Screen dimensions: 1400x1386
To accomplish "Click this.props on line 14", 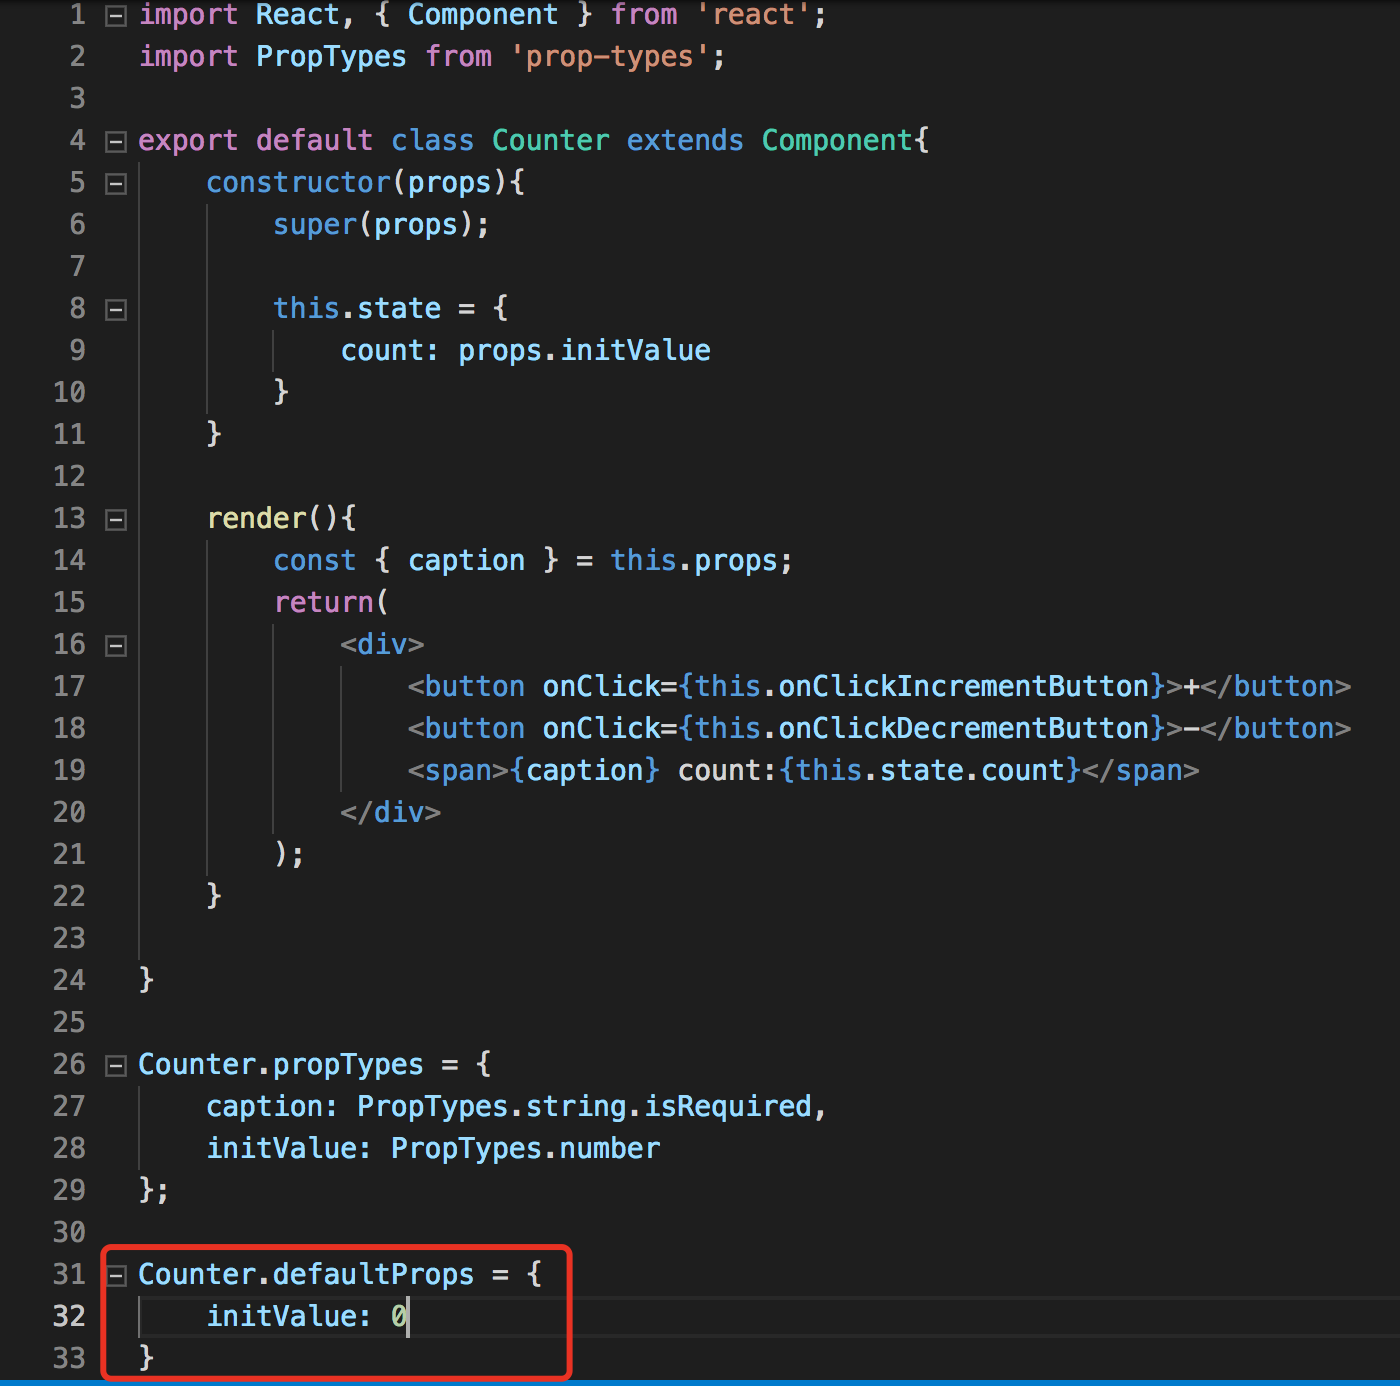I will [694, 560].
